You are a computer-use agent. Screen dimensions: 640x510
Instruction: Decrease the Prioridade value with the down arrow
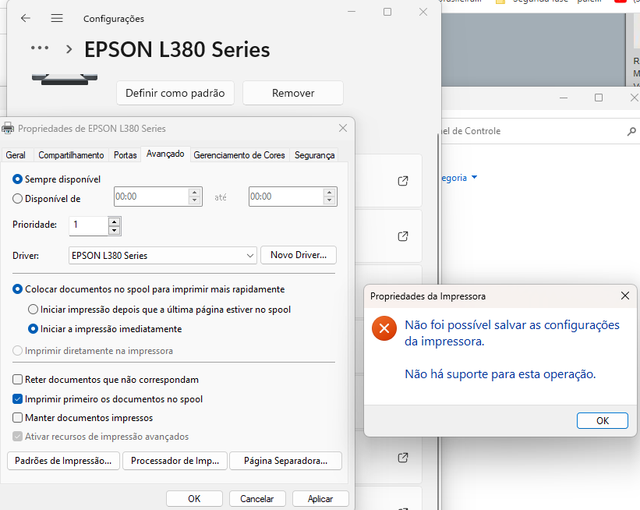(114, 231)
